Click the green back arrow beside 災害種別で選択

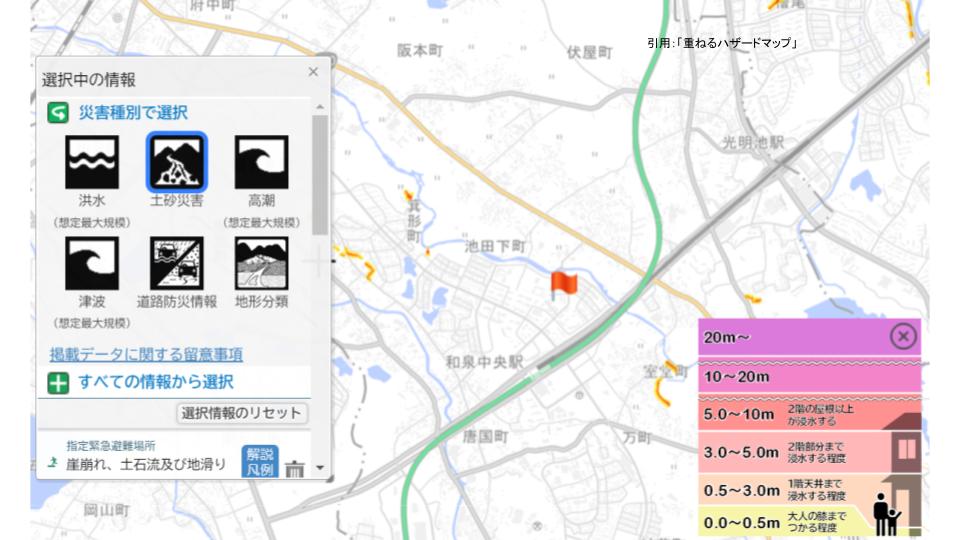click(58, 113)
